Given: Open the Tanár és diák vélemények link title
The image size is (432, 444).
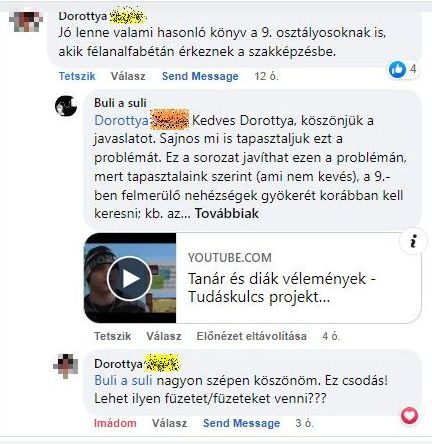Looking at the screenshot, I should pos(282,288).
